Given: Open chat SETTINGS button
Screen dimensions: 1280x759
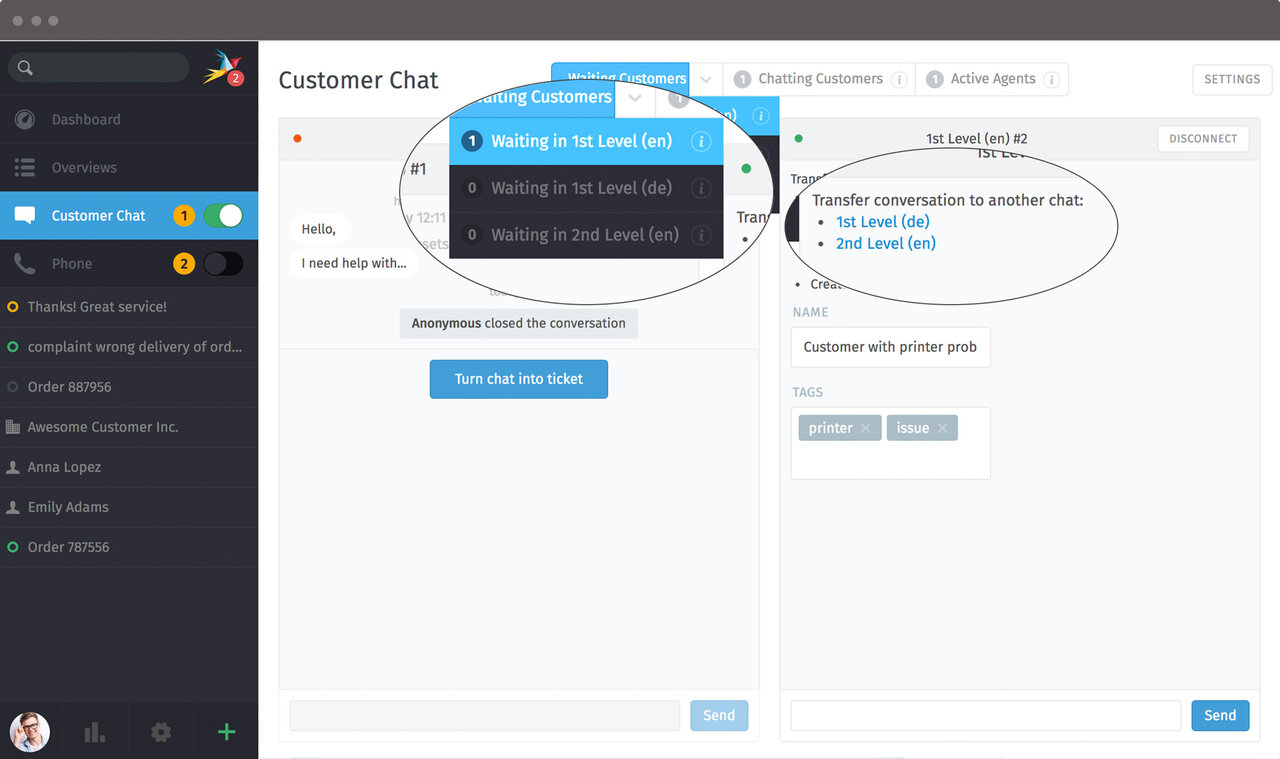Looking at the screenshot, I should (x=1232, y=79).
